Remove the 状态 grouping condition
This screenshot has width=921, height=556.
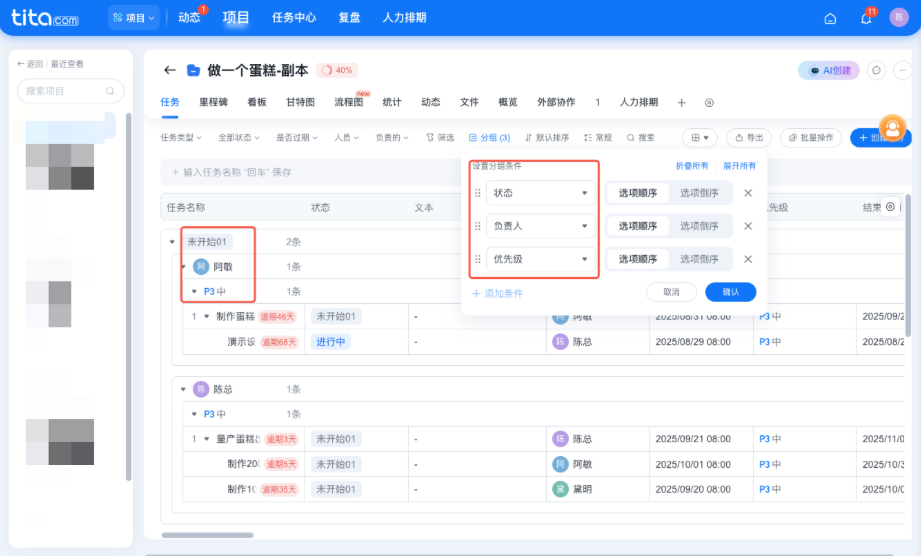748,193
